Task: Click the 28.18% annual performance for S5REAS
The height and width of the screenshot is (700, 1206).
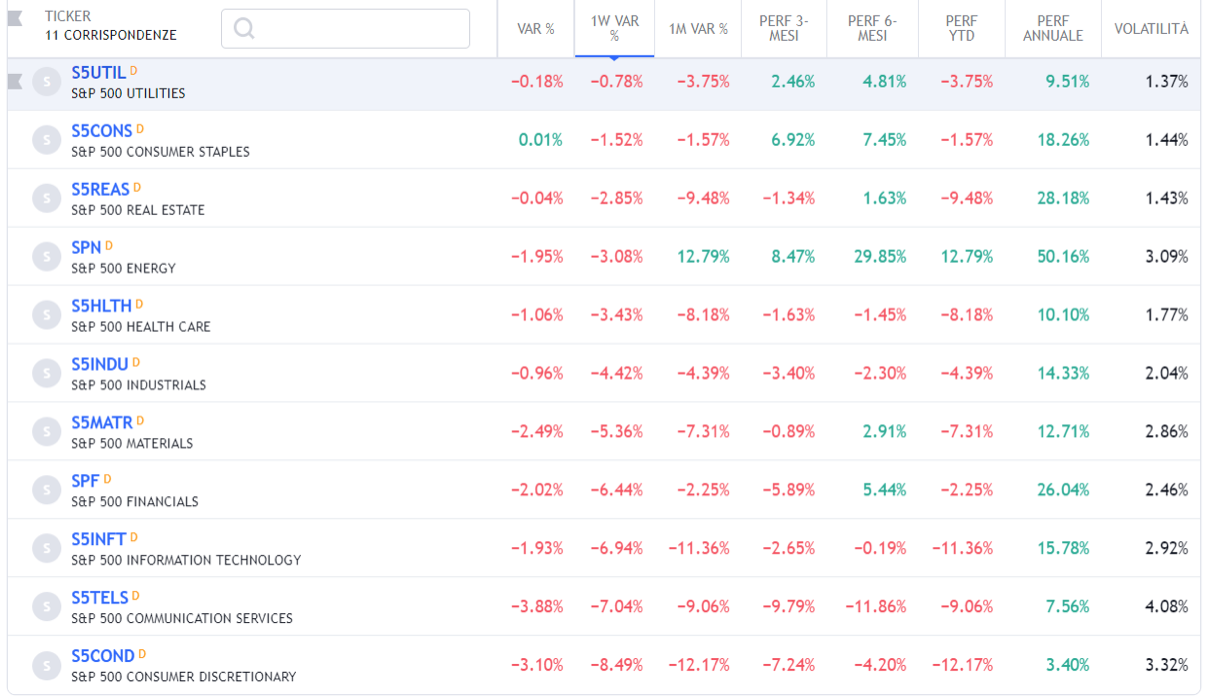Action: click(x=1063, y=199)
